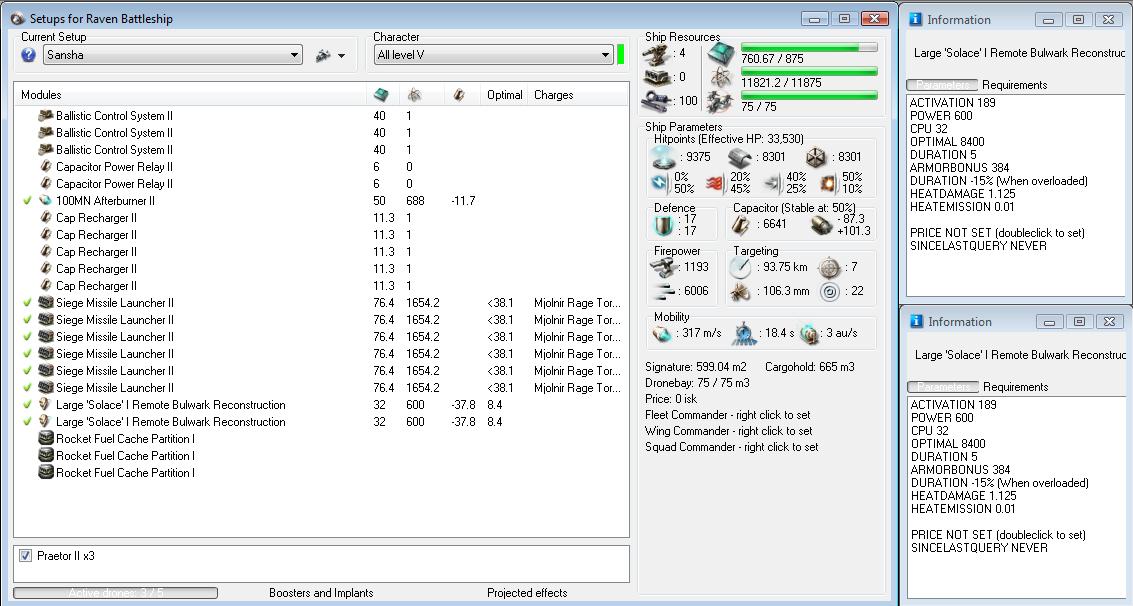Image resolution: width=1133 pixels, height=606 pixels.
Task: Click the CPU column header icon
Action: pos(381,95)
